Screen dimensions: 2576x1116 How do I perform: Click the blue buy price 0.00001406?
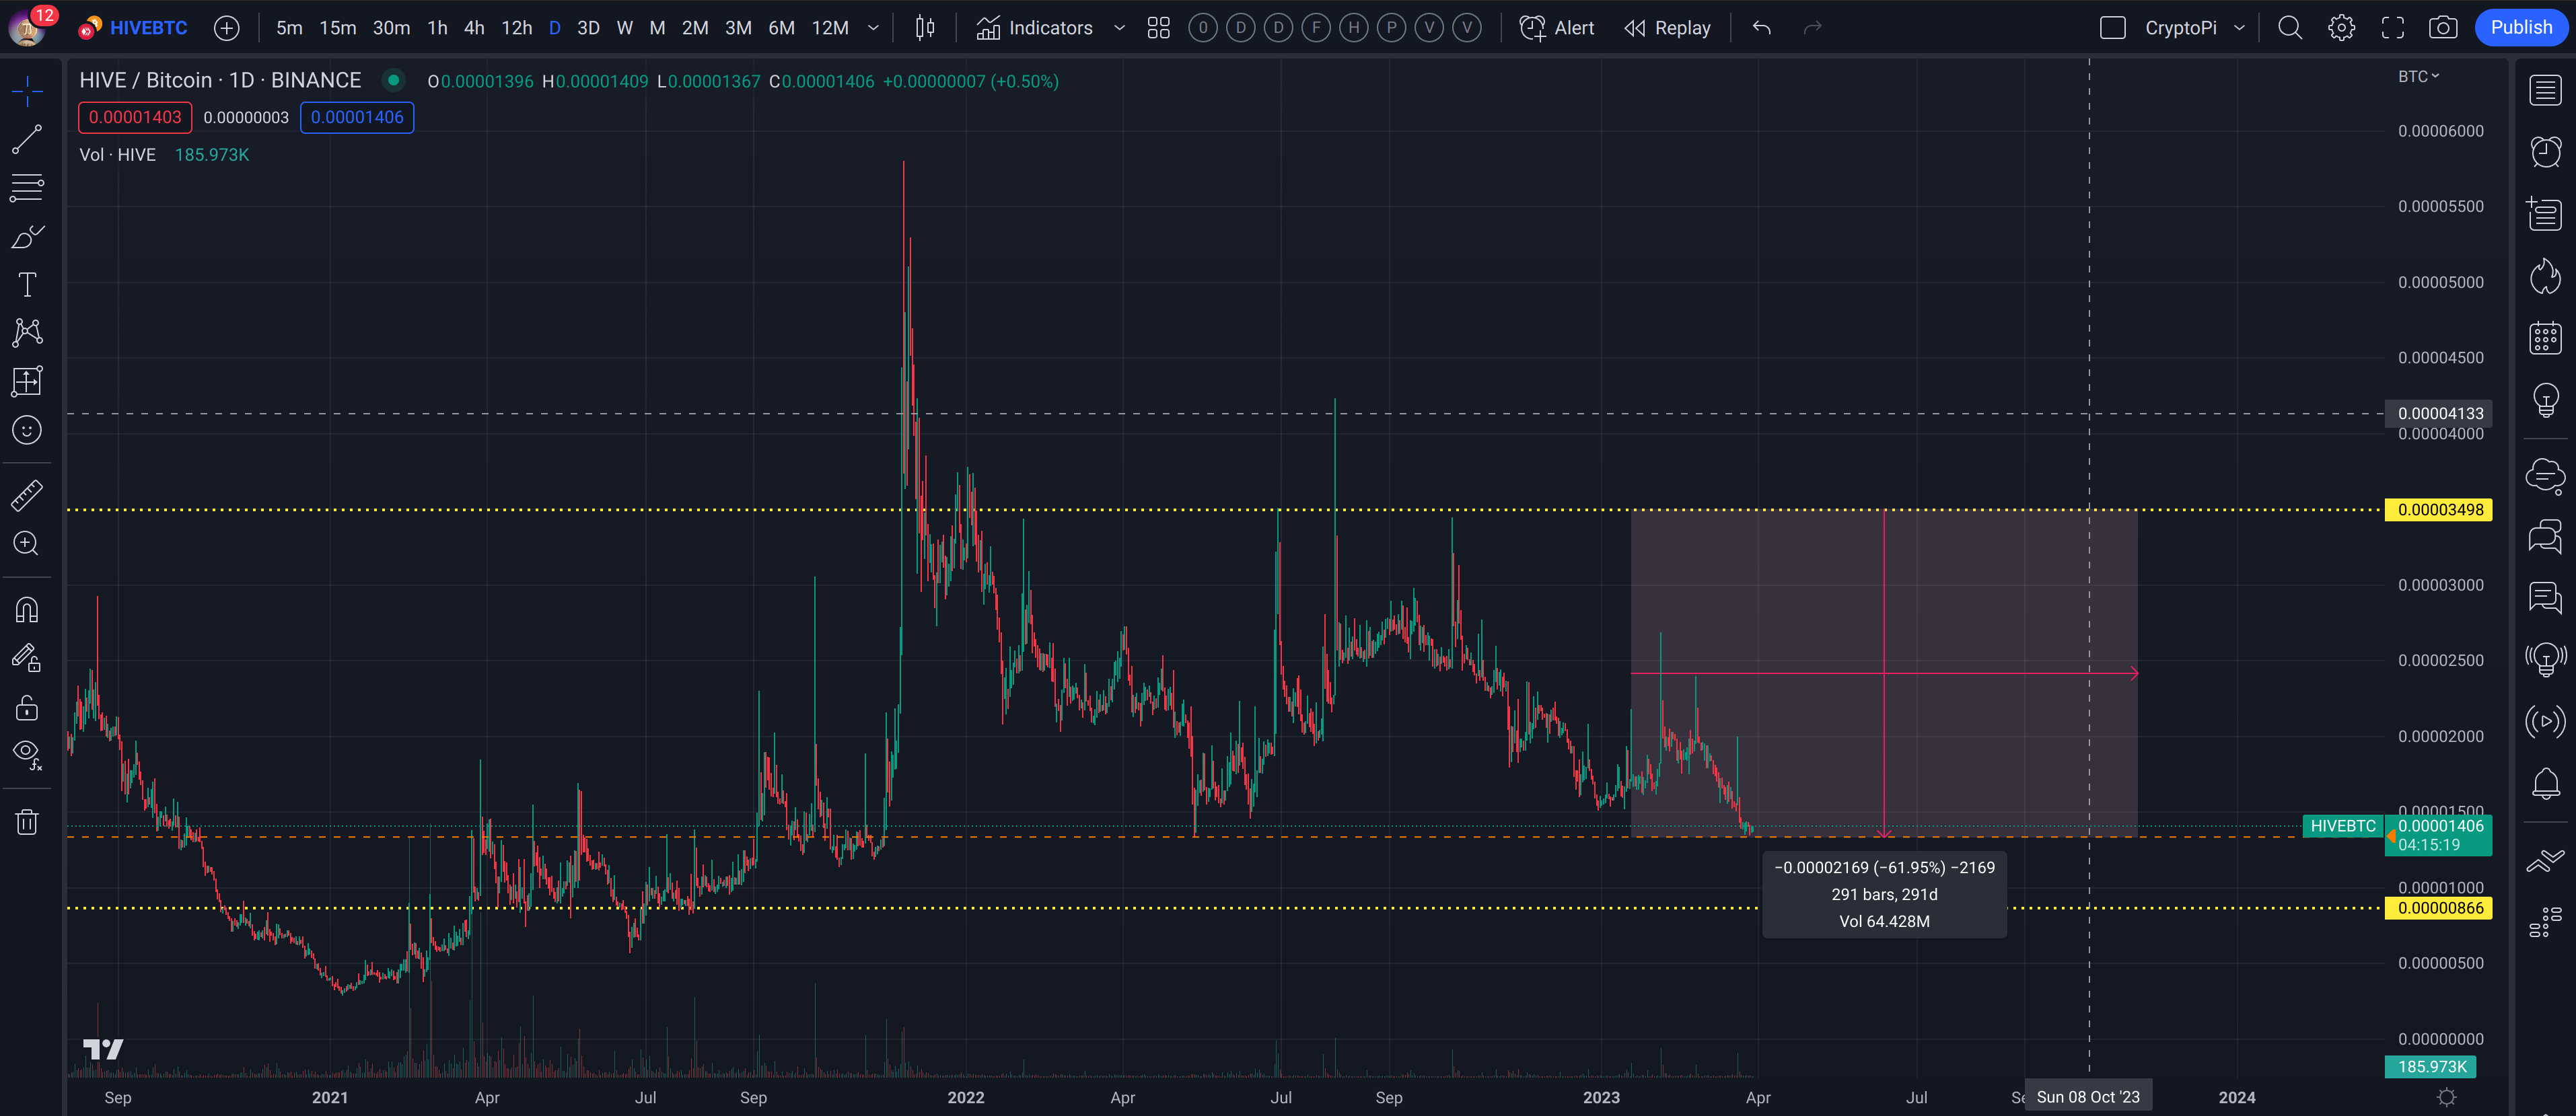[357, 117]
